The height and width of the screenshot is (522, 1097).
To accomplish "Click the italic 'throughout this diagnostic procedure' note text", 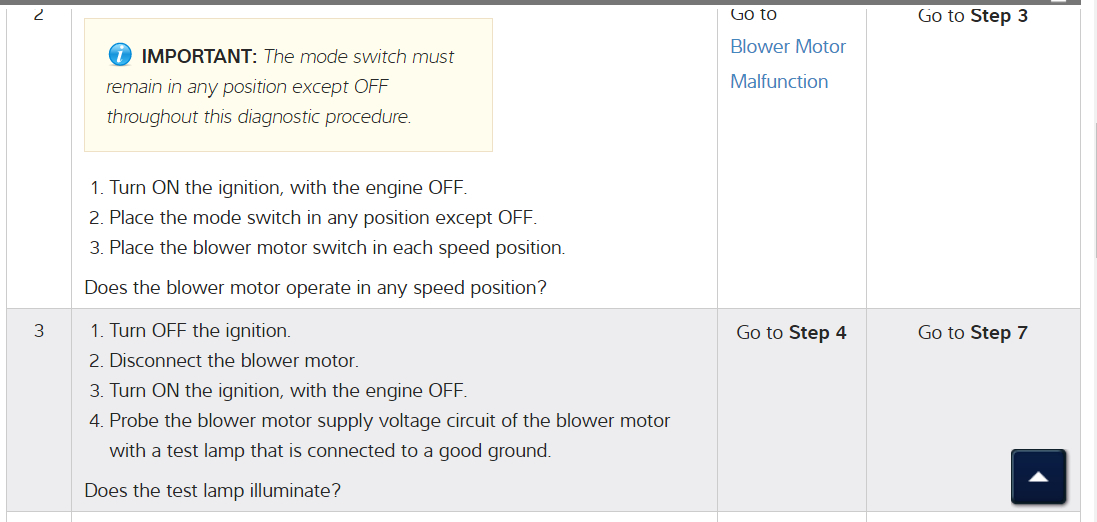I will click(258, 117).
